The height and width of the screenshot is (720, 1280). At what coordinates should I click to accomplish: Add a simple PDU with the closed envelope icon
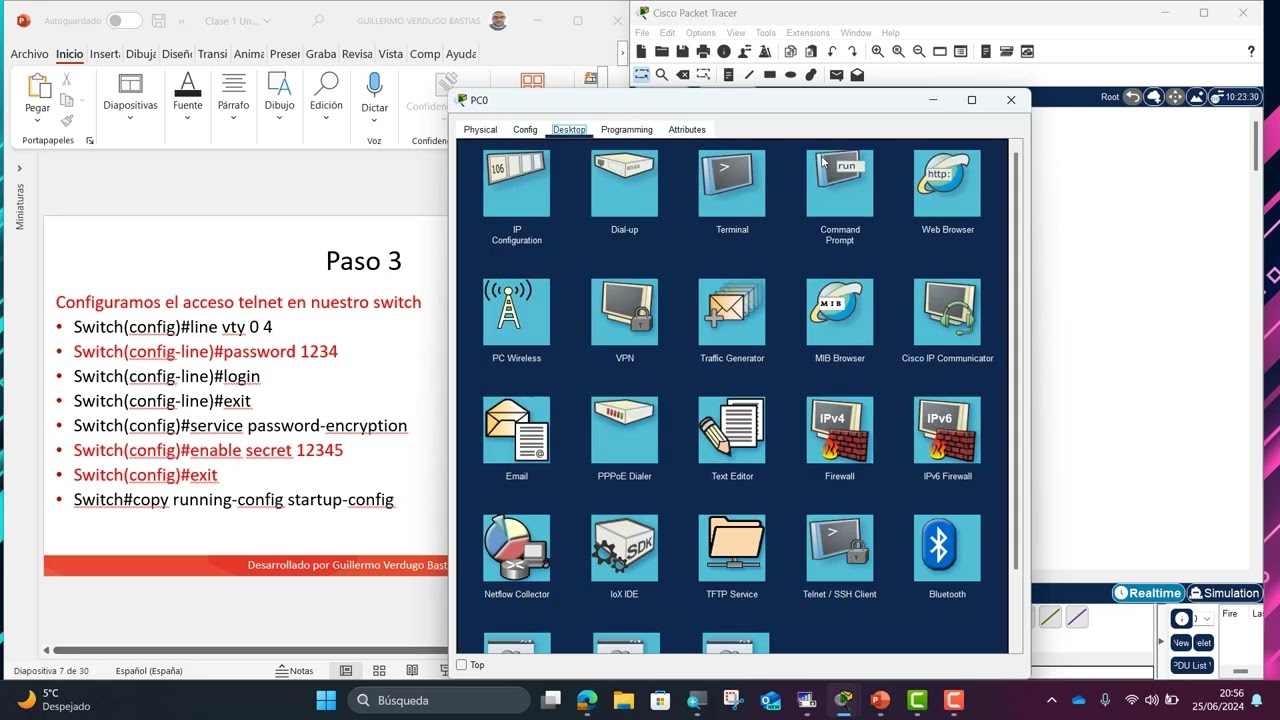[x=837, y=75]
